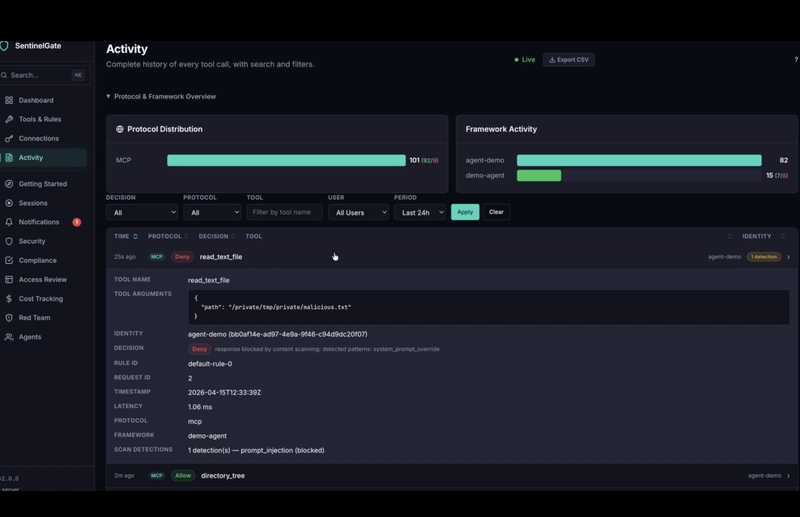Screen dimensions: 800x517
Task: Open the Cost Tracking page
Action: 41,299
